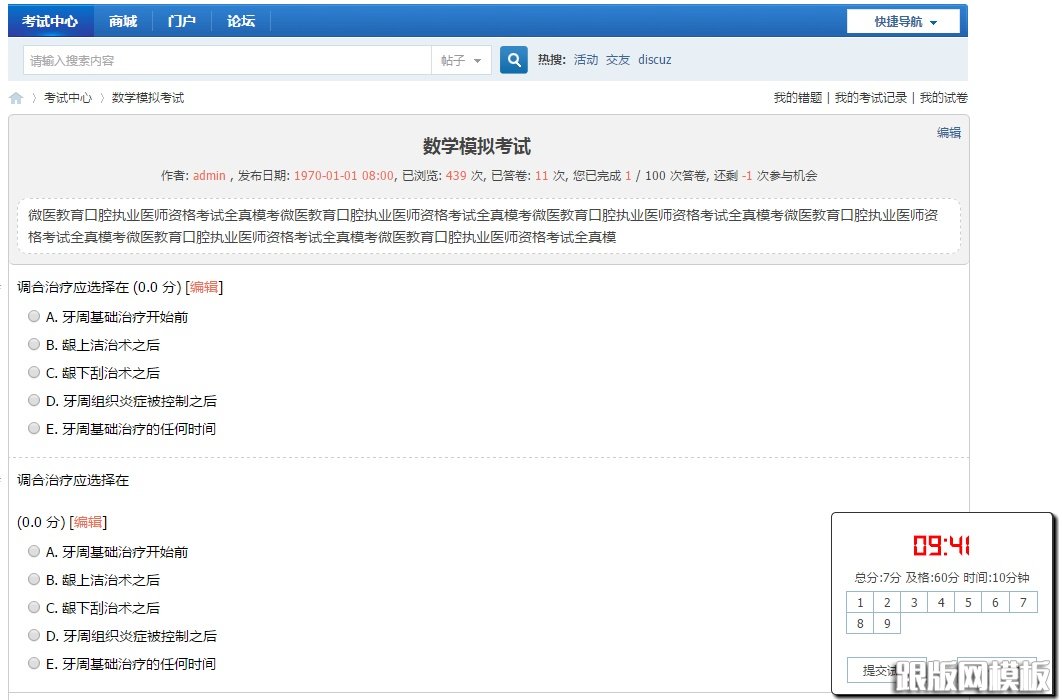This screenshot has height=700, width=1062.
Task: Open the 帖子 search type dropdown
Action: click(x=462, y=60)
